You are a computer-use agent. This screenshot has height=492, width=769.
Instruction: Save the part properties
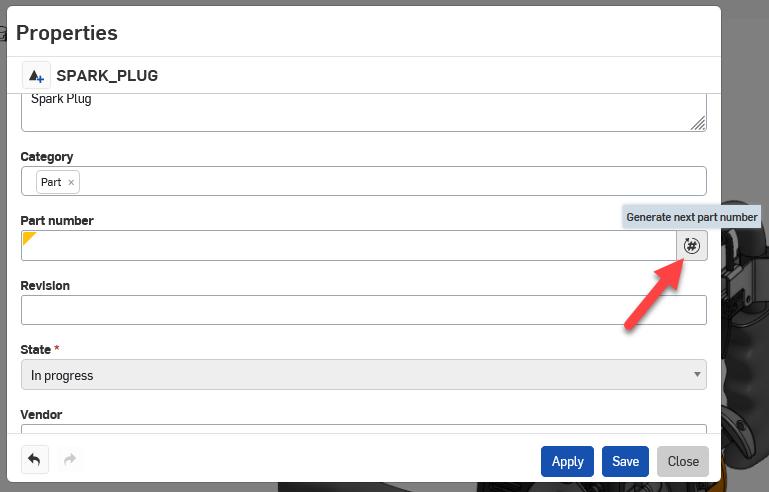coord(625,461)
